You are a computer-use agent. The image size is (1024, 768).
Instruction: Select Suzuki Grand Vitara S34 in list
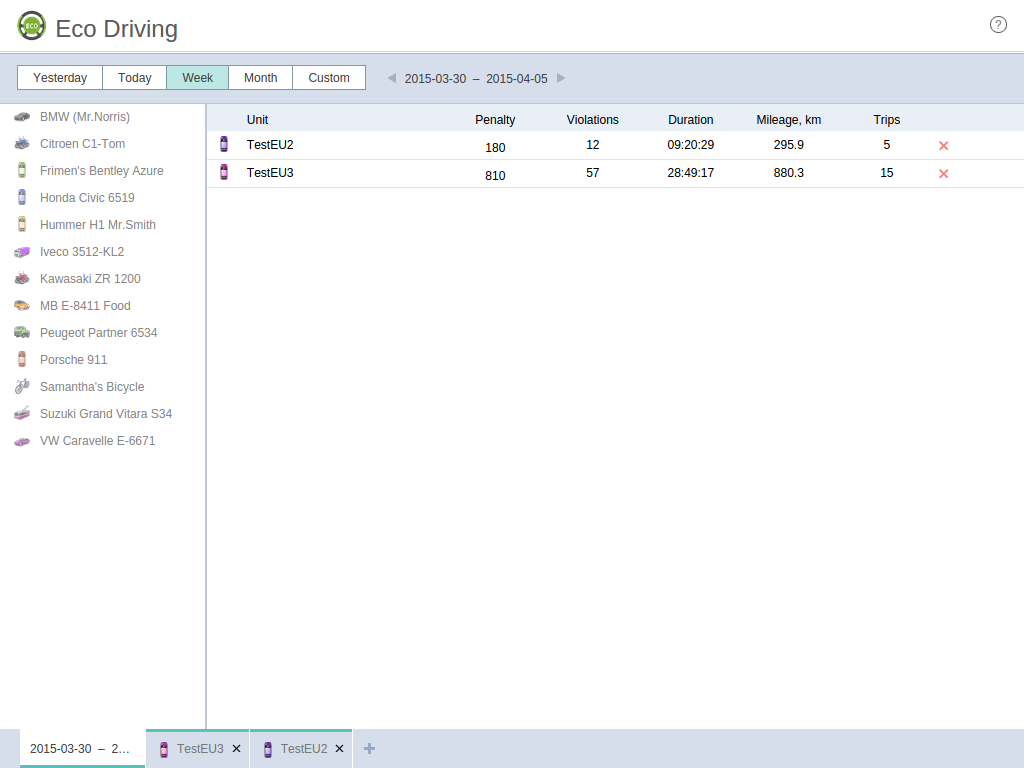(x=106, y=413)
